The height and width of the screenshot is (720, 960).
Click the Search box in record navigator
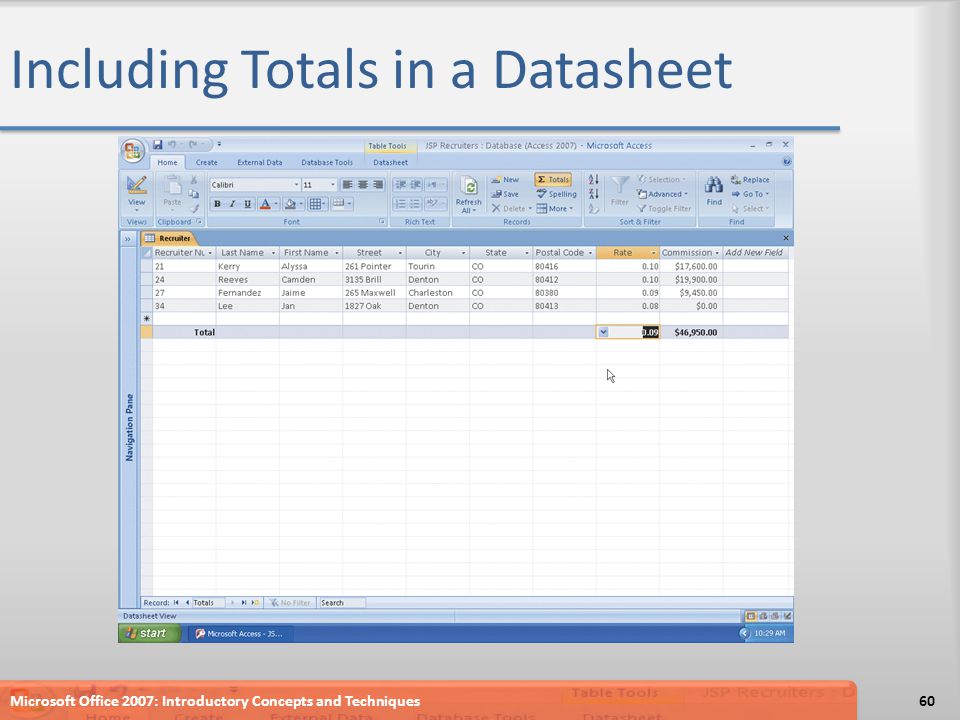tap(342, 603)
